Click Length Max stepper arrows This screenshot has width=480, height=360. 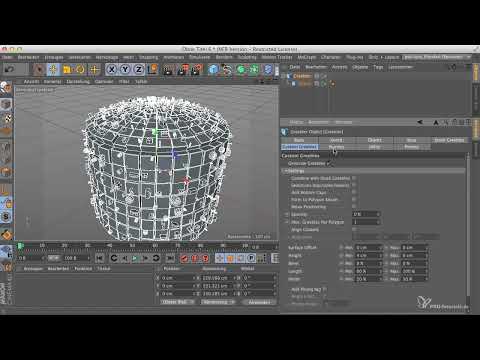[x=426, y=271]
